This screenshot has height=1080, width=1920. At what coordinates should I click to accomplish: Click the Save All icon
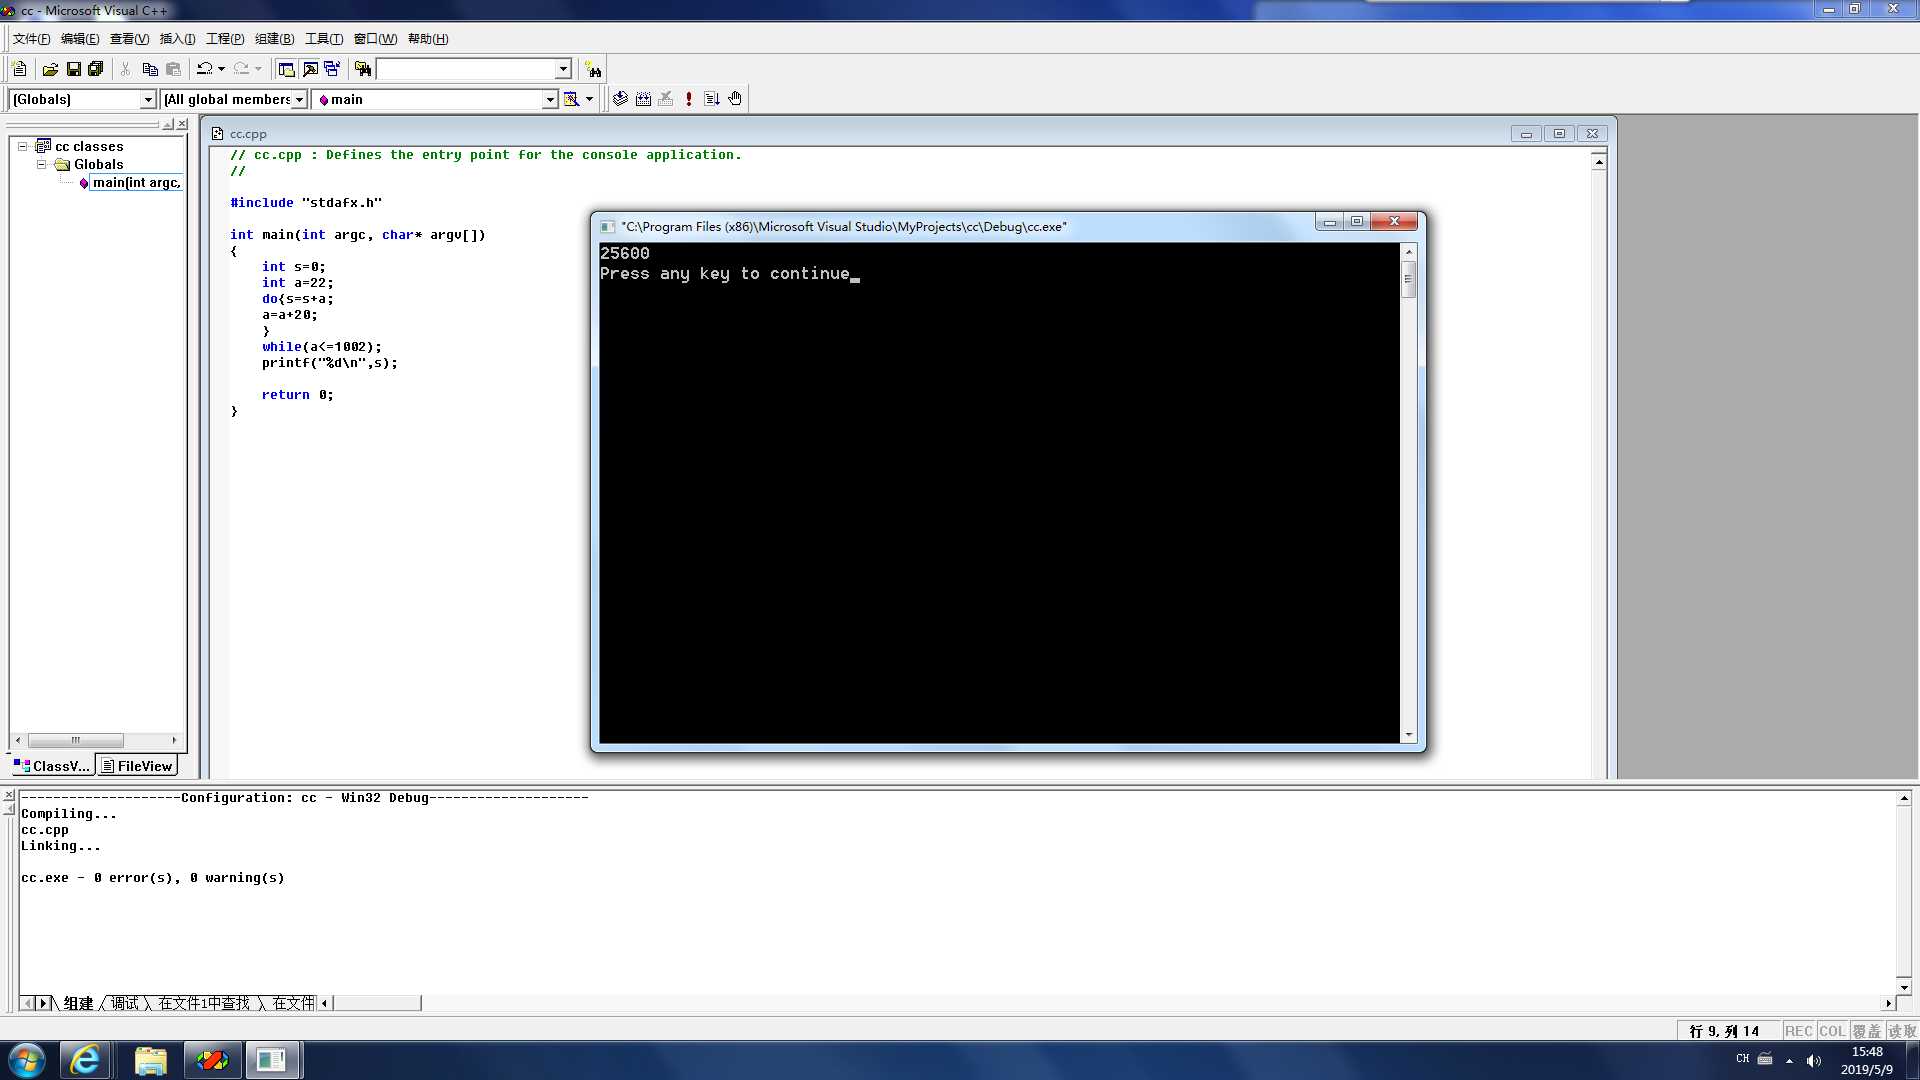pos(96,69)
